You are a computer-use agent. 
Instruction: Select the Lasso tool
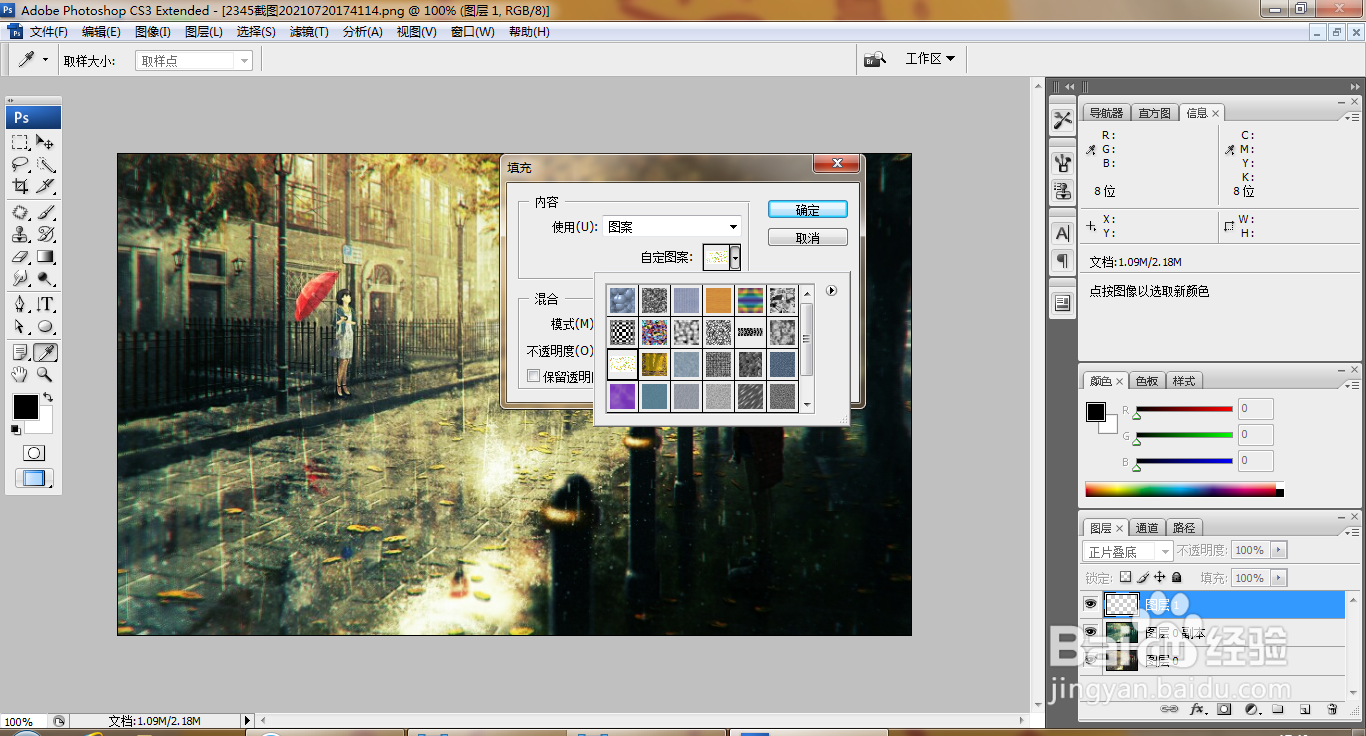point(20,164)
